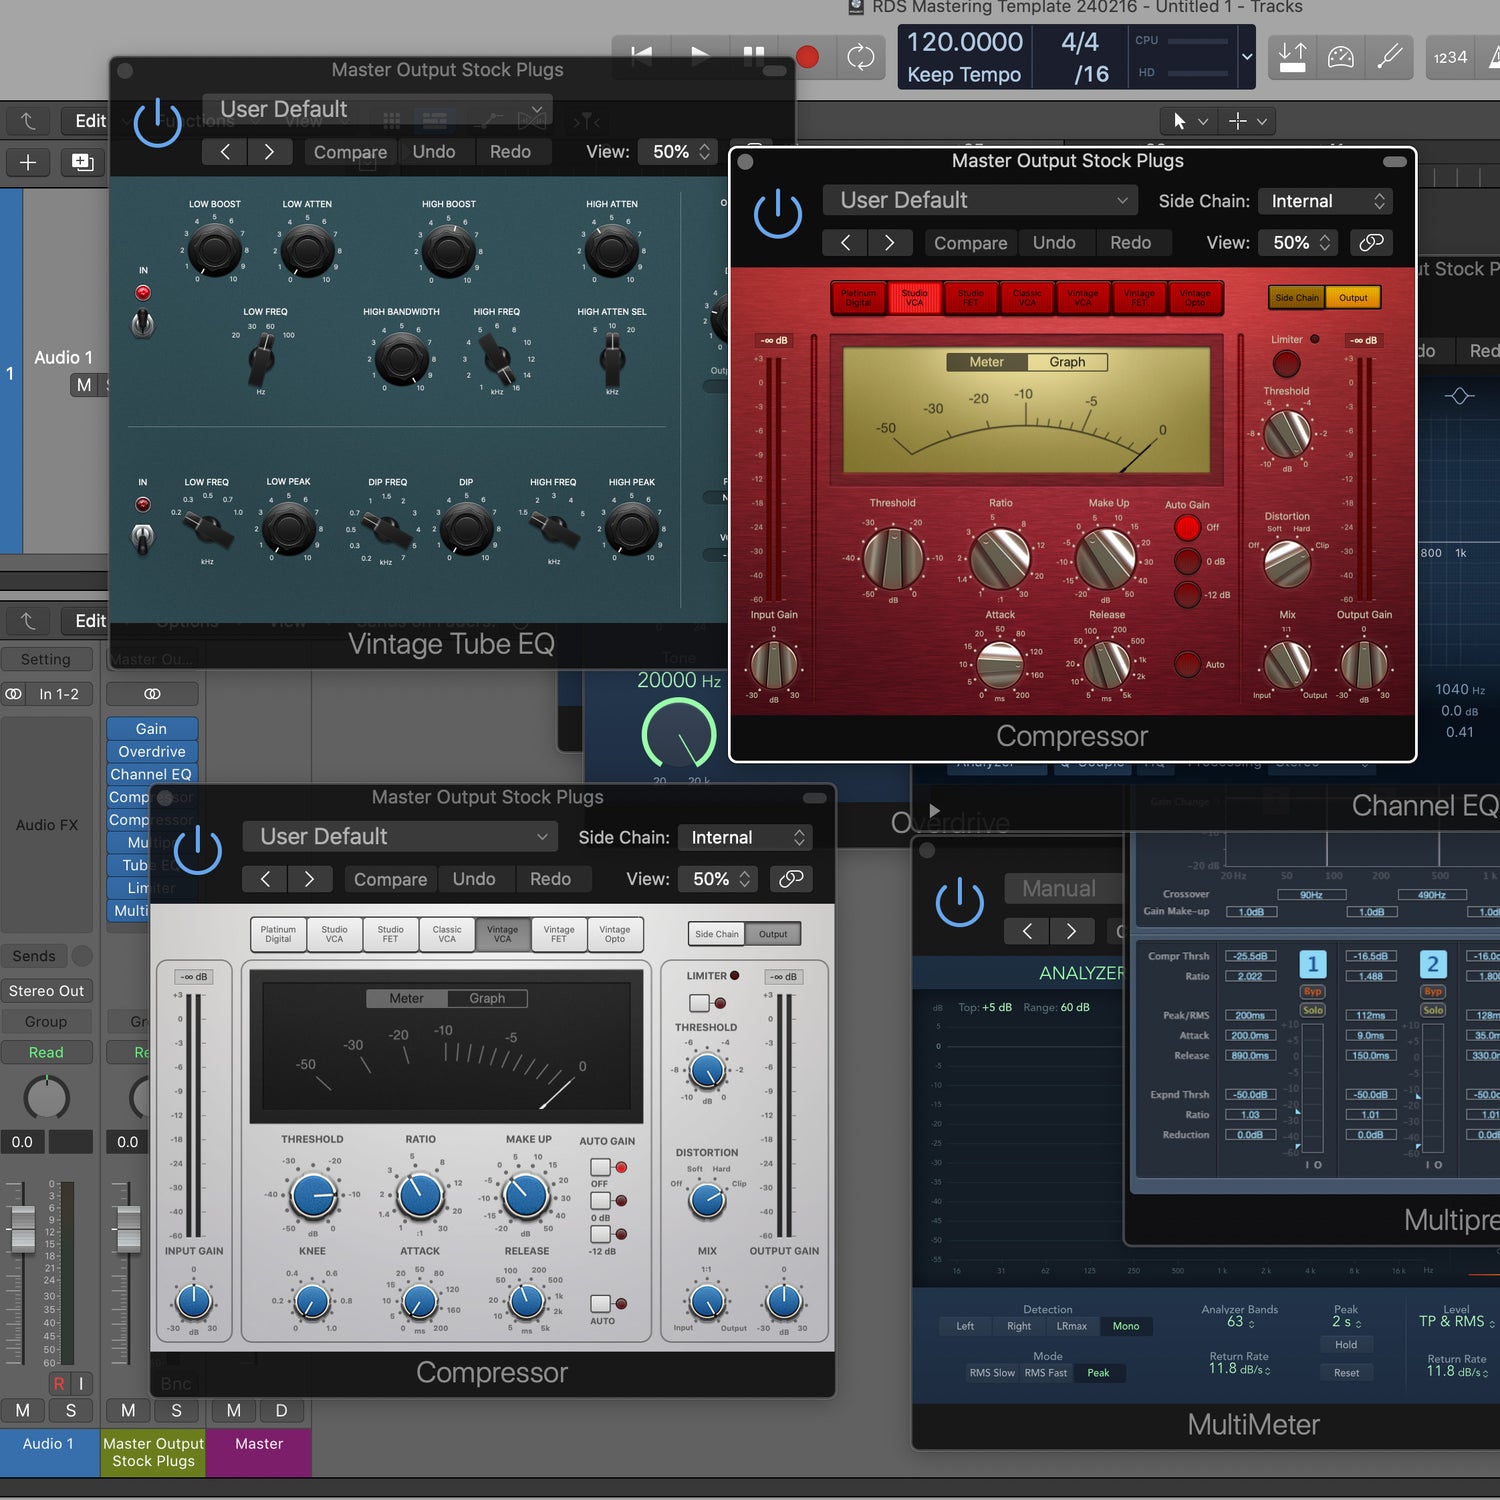Toggle Vintage Tube EQ power button

158,124
